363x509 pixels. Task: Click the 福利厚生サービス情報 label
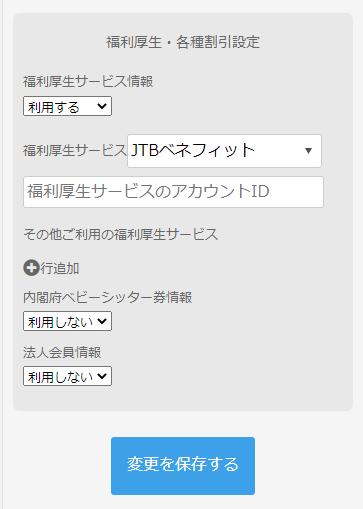[88, 81]
